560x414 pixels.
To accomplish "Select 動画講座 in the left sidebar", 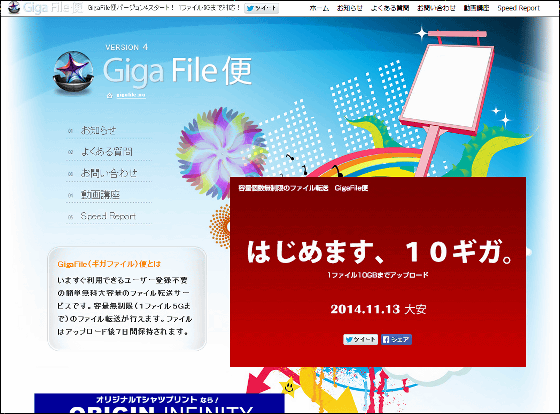I will (x=100, y=195).
